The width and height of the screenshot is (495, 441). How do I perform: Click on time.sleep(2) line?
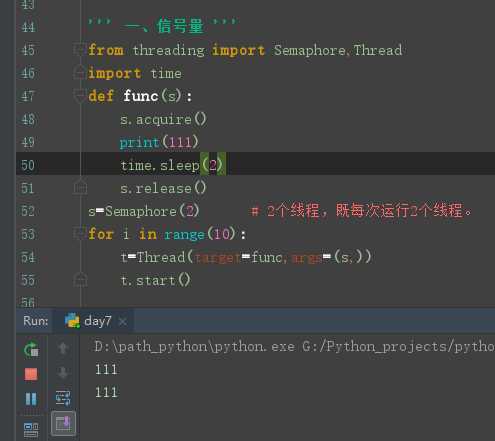pos(172,165)
